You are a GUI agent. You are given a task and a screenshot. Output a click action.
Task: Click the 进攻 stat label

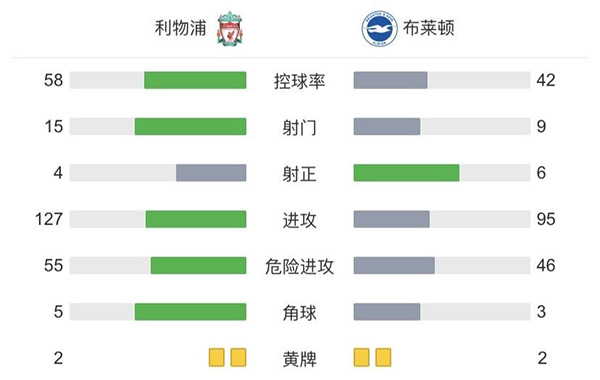point(300,220)
